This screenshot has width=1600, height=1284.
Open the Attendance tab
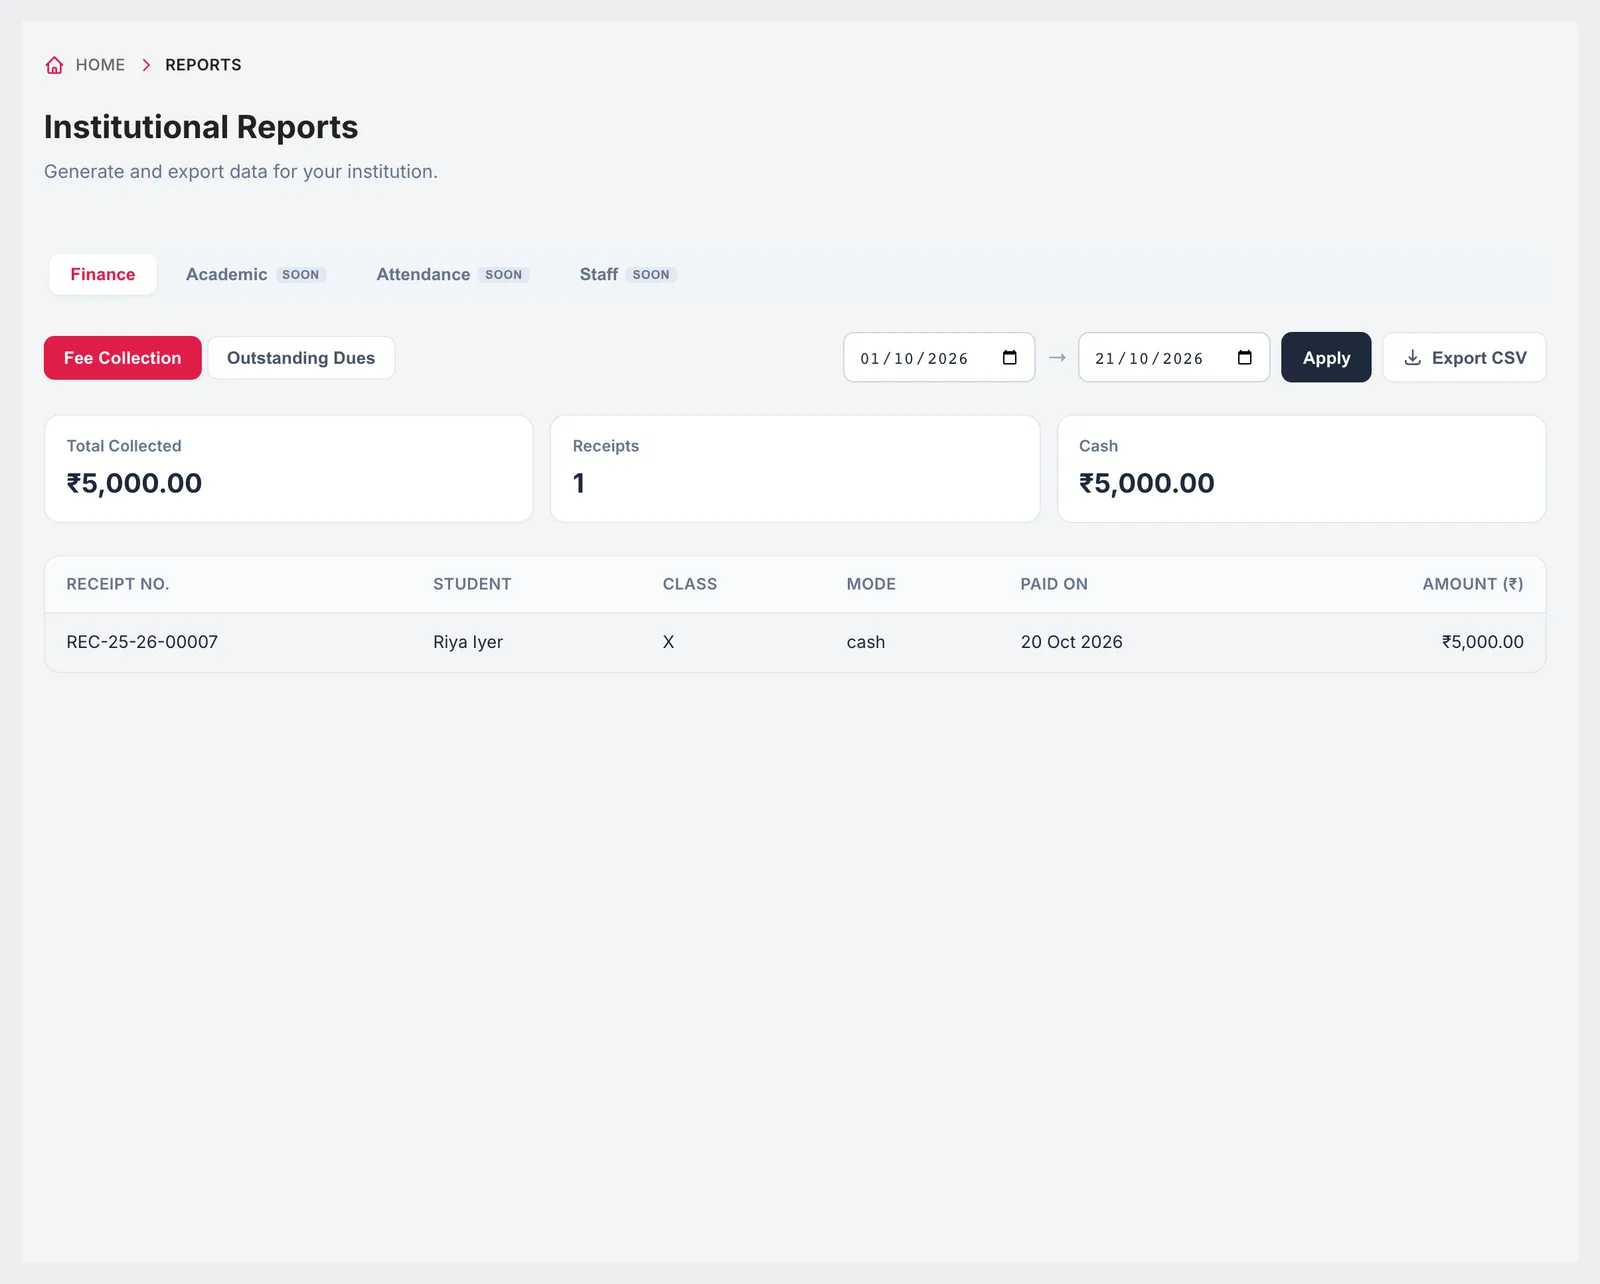(452, 274)
